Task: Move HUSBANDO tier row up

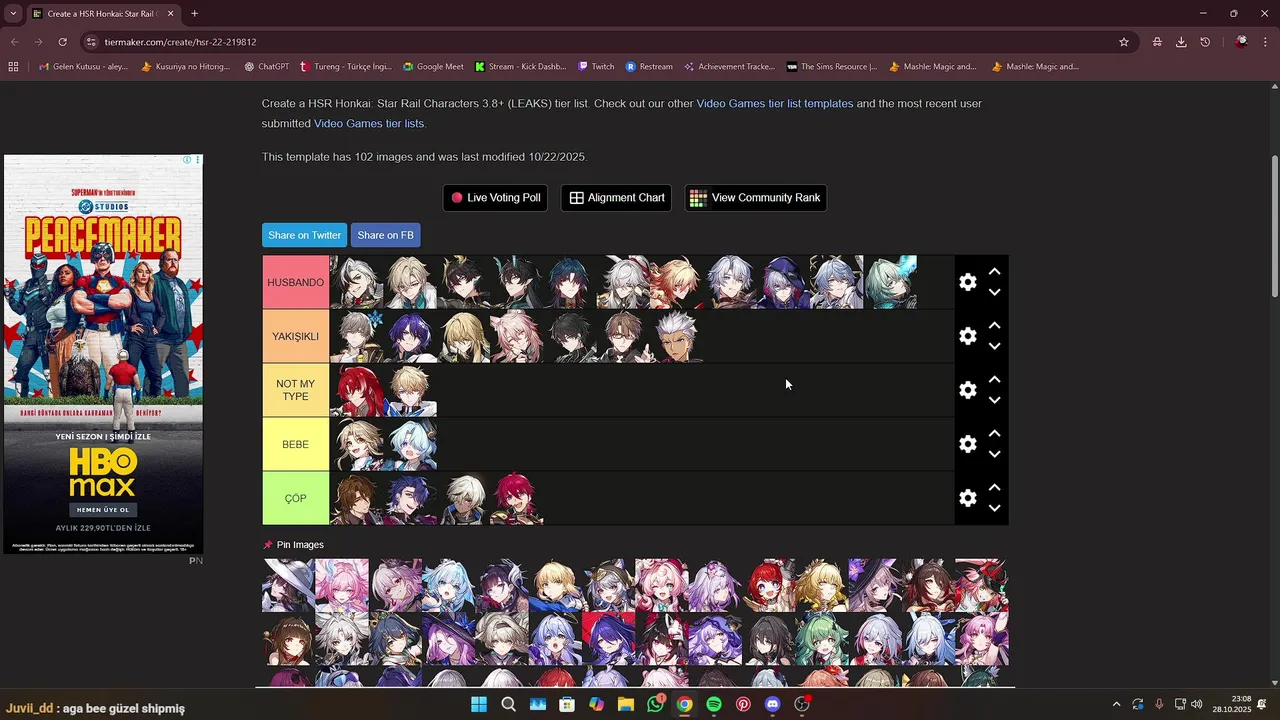Action: [994, 272]
